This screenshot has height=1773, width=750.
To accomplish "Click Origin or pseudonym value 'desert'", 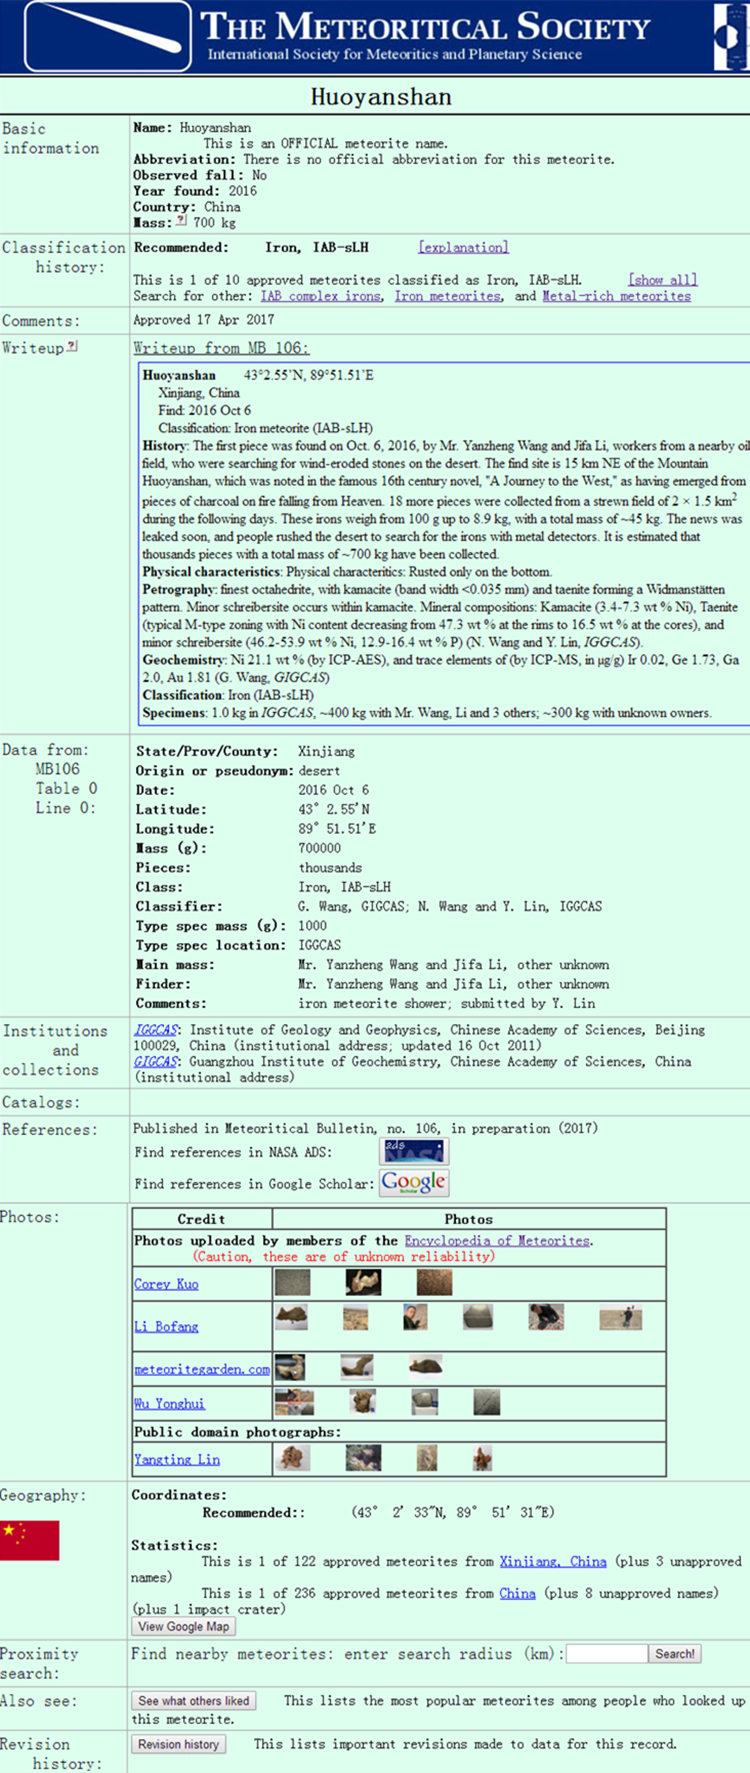I will [x=319, y=771].
